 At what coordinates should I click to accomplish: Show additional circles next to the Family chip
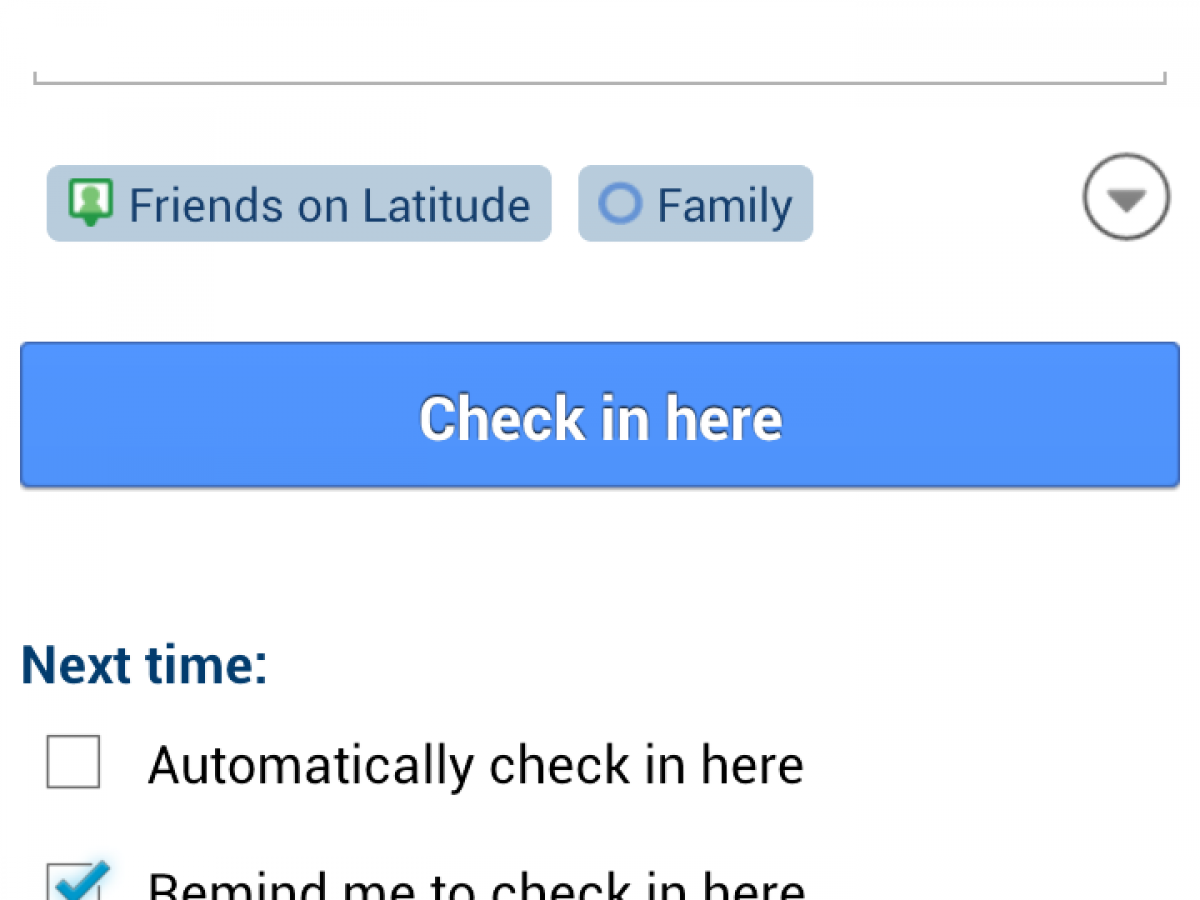pos(1126,197)
